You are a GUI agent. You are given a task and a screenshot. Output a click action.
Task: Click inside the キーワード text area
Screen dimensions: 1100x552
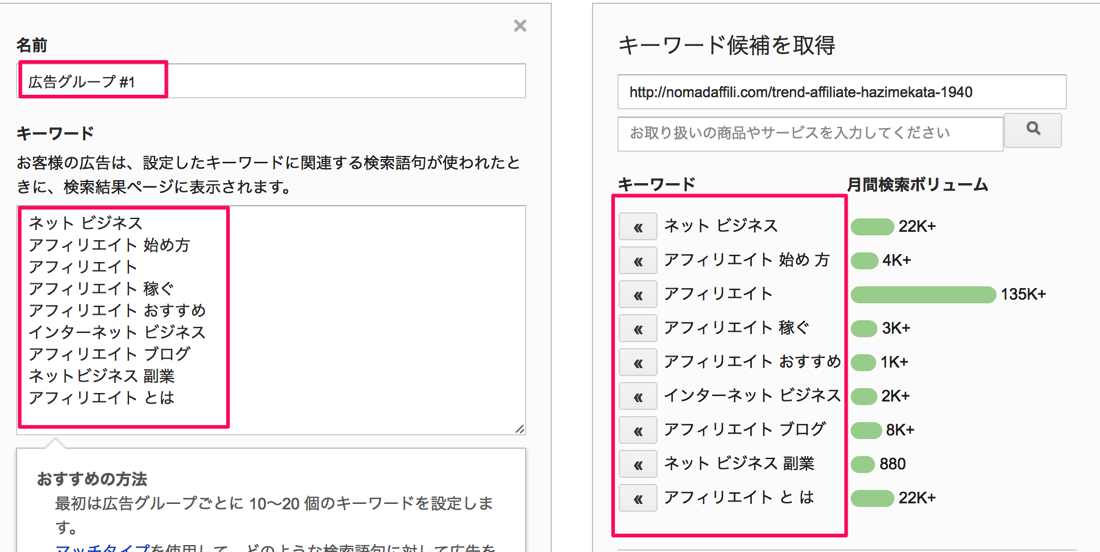click(x=271, y=320)
